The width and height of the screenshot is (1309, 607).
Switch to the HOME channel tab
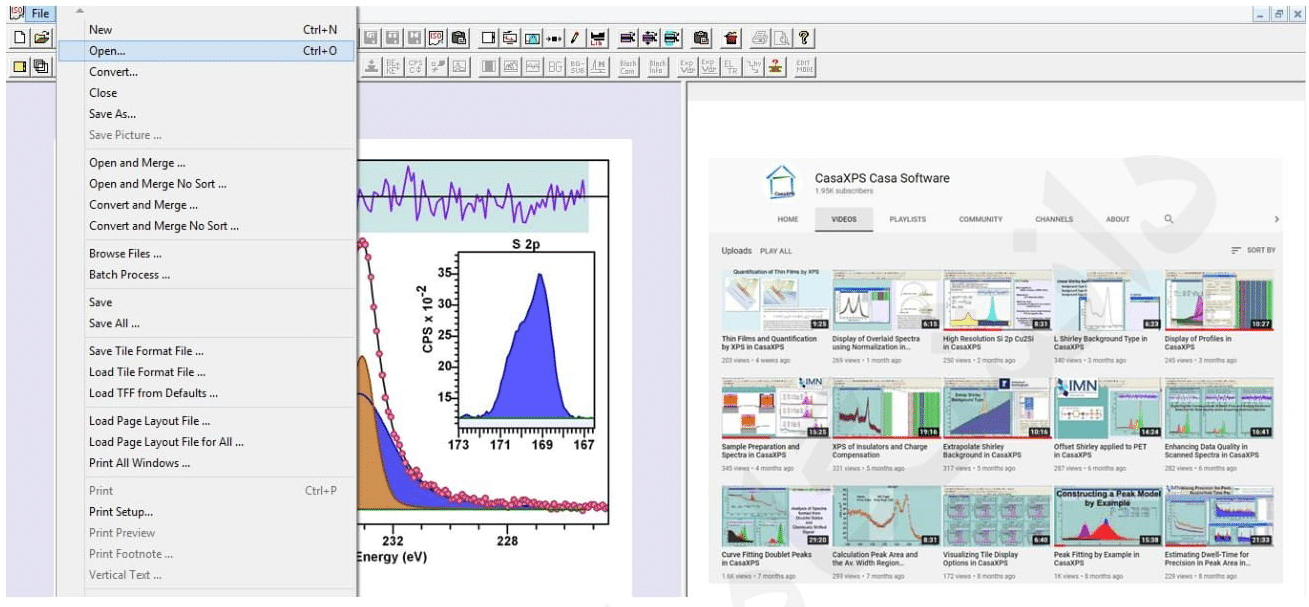tap(788, 220)
